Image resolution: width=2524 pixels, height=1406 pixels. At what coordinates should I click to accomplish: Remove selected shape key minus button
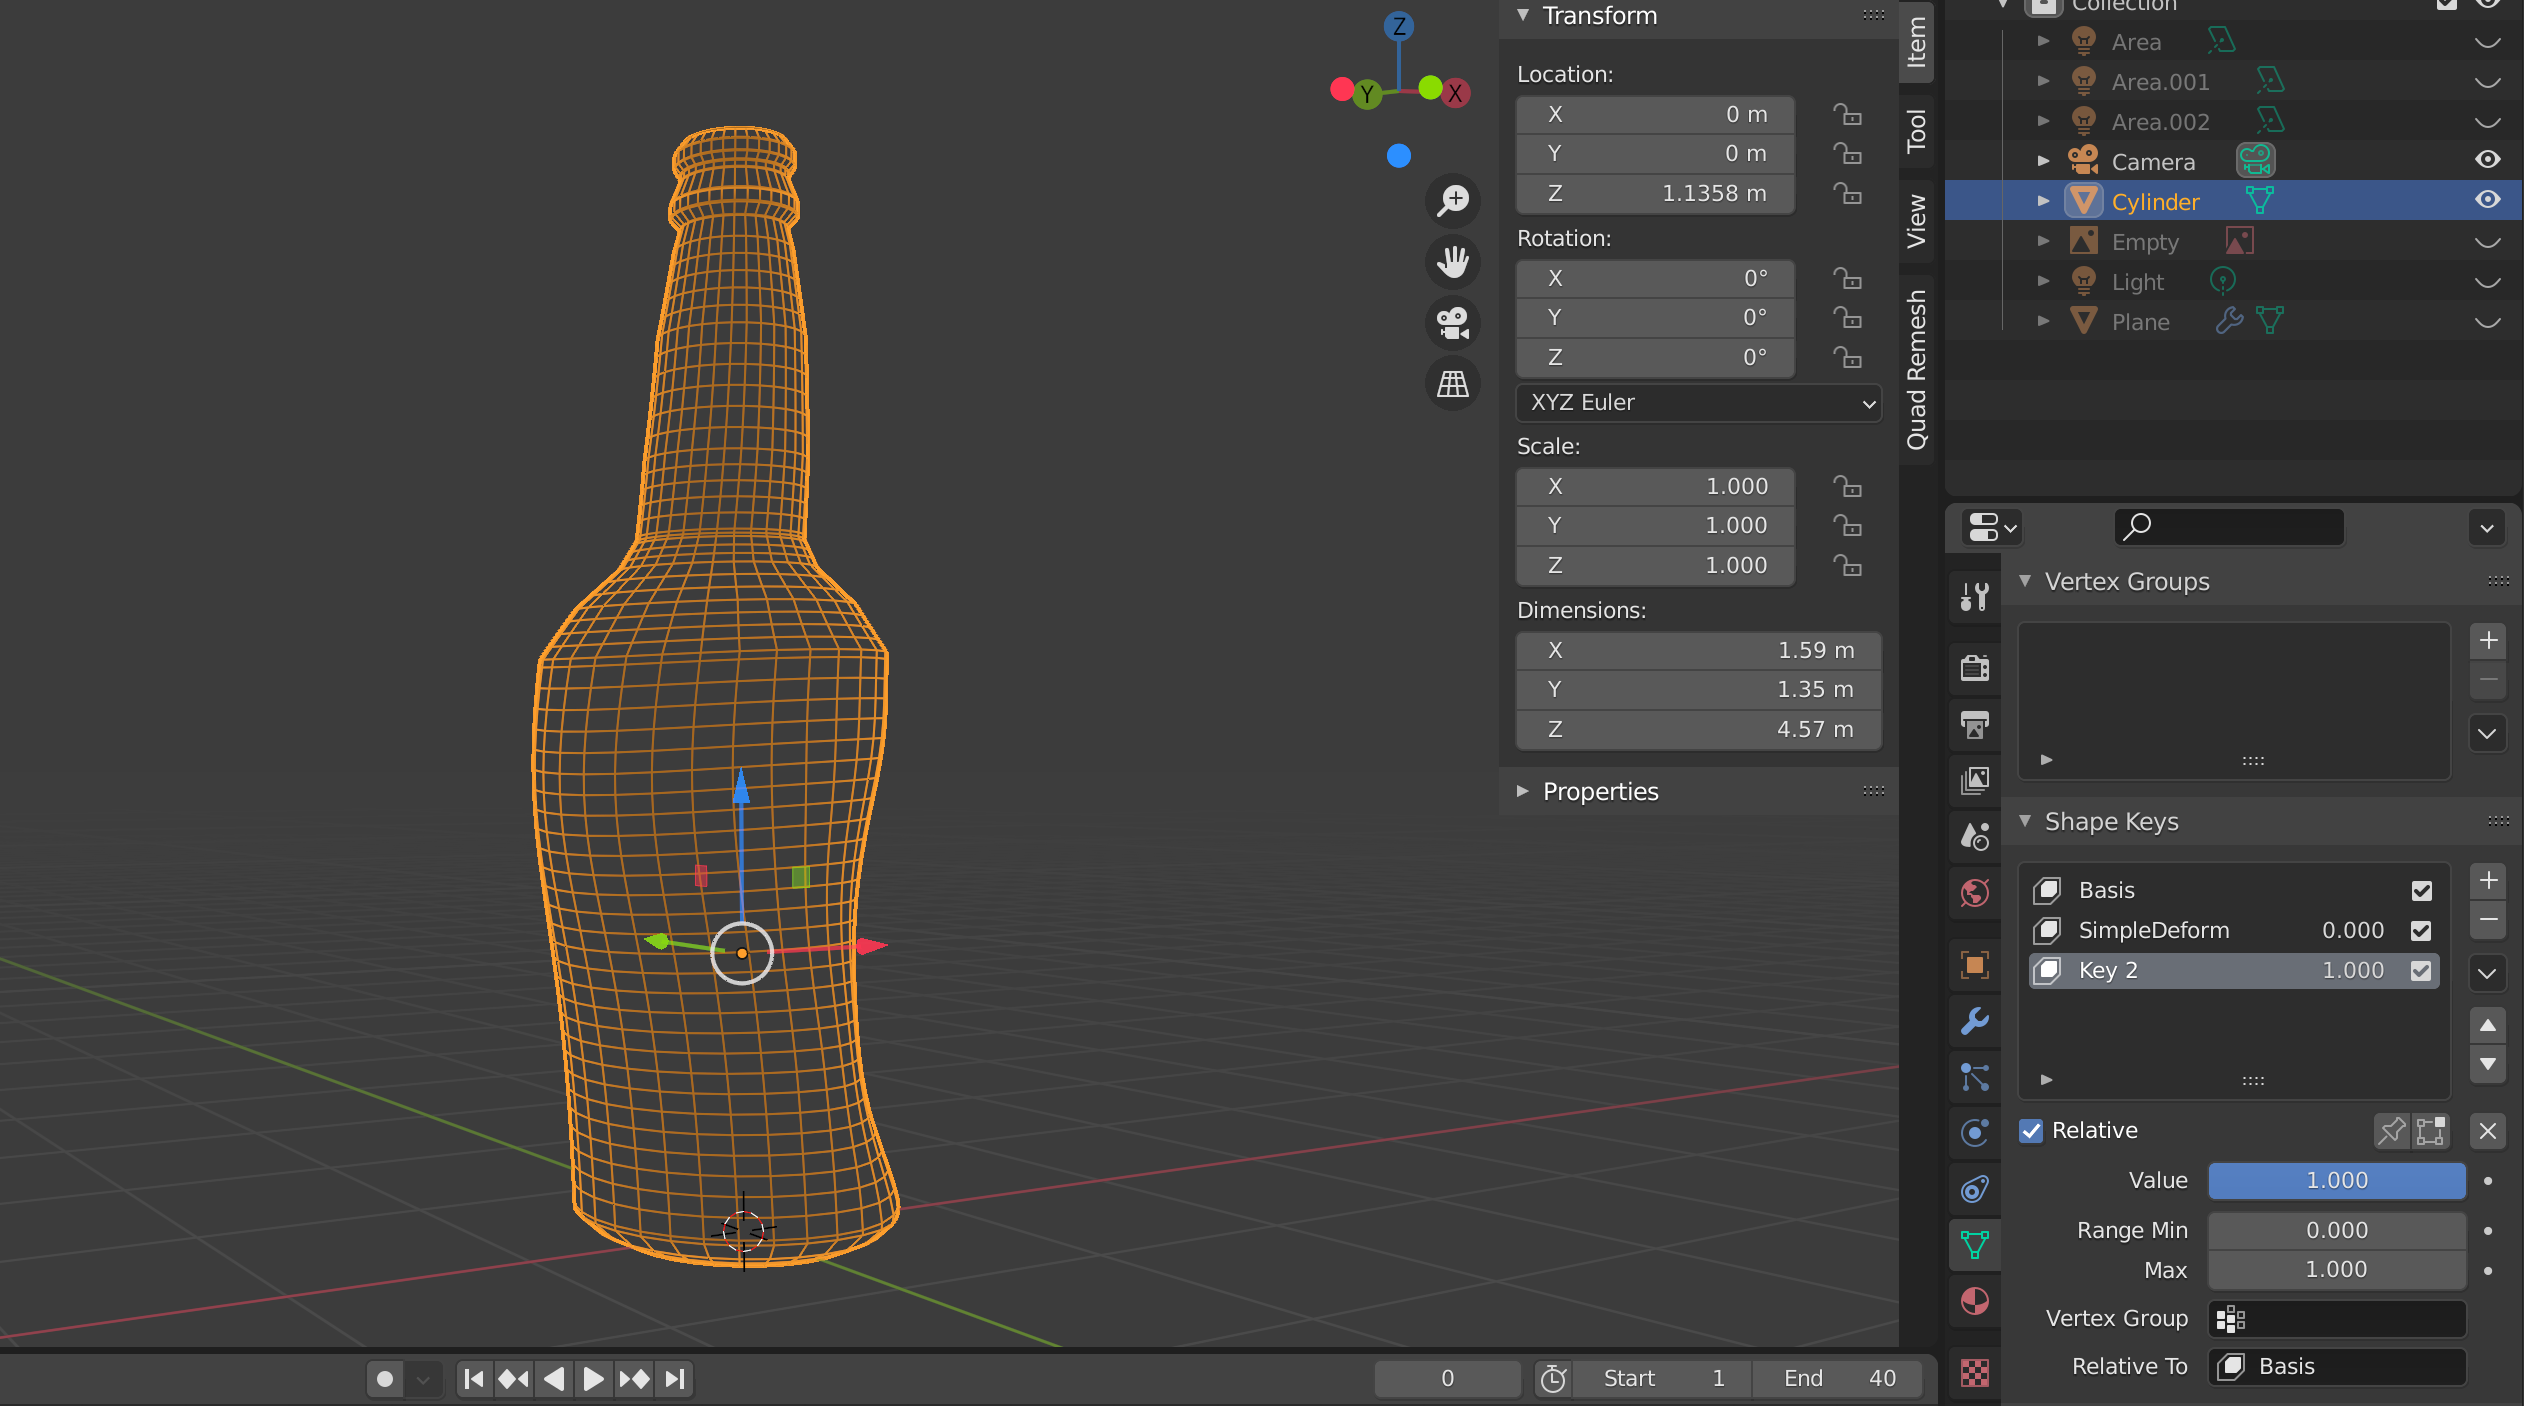pos(2488,920)
